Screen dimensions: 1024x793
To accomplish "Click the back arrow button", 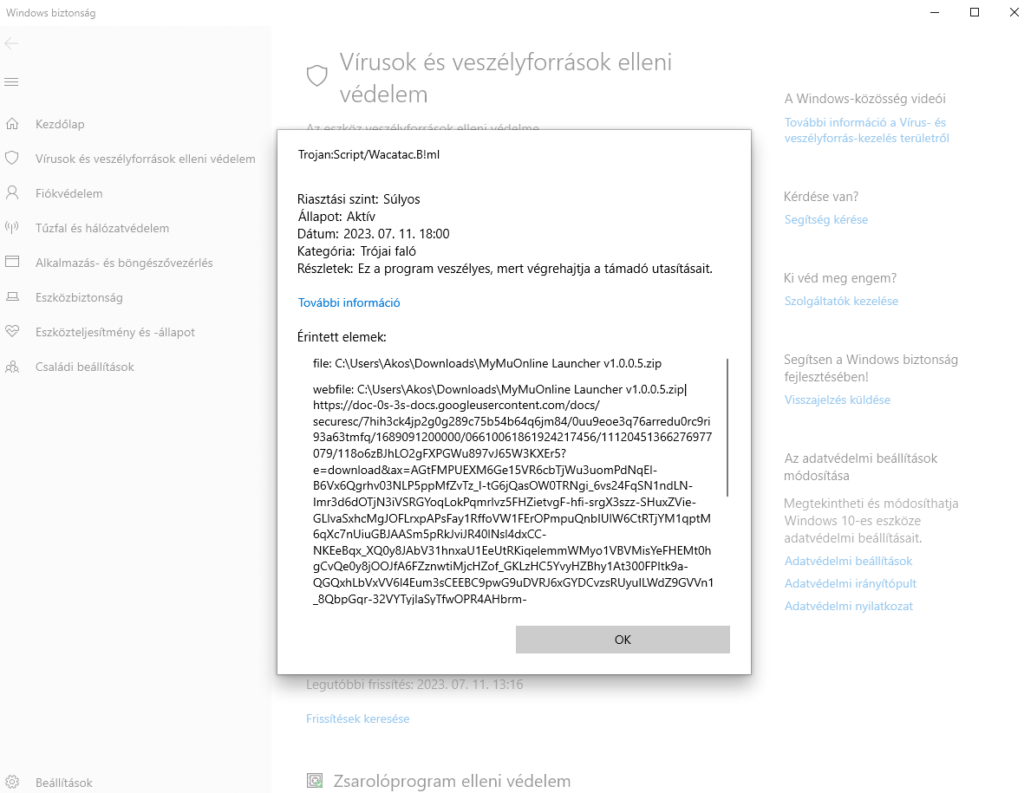I will (12, 44).
